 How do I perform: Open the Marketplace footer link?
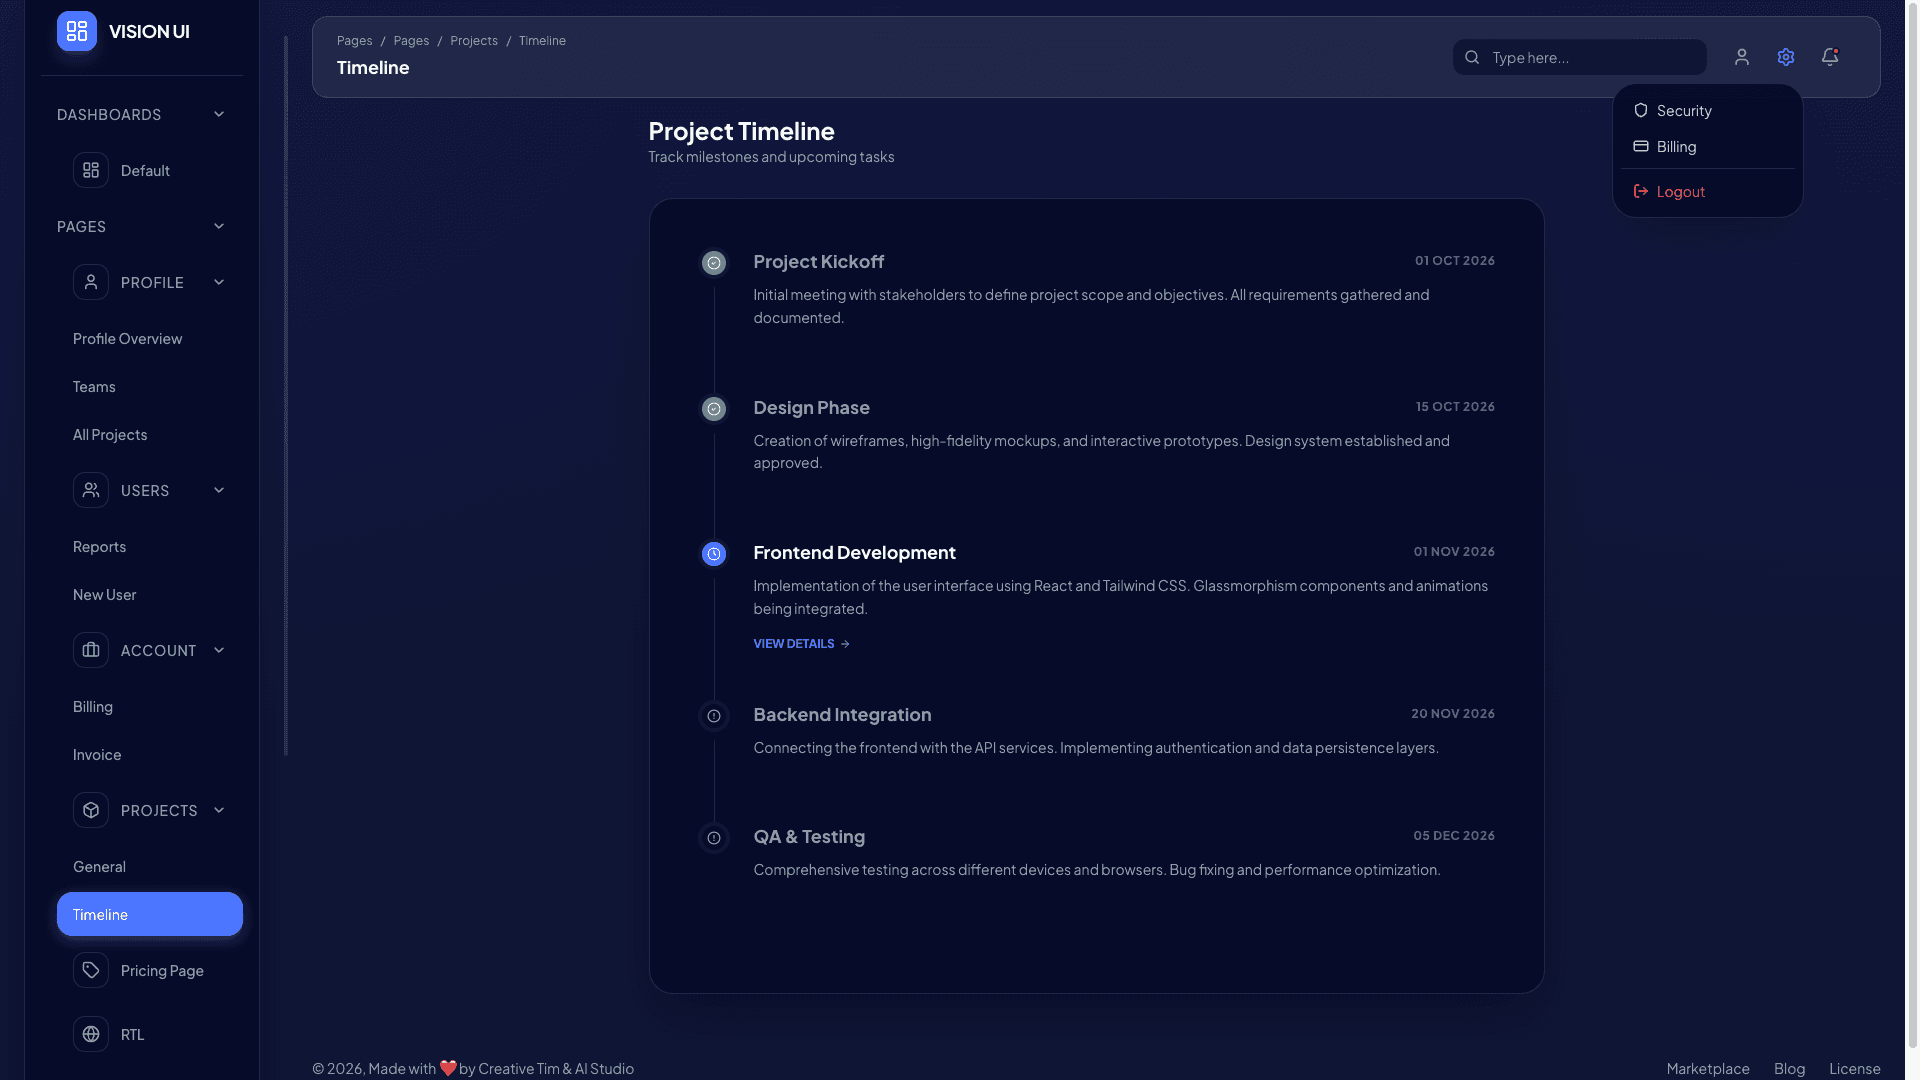(1707, 1068)
